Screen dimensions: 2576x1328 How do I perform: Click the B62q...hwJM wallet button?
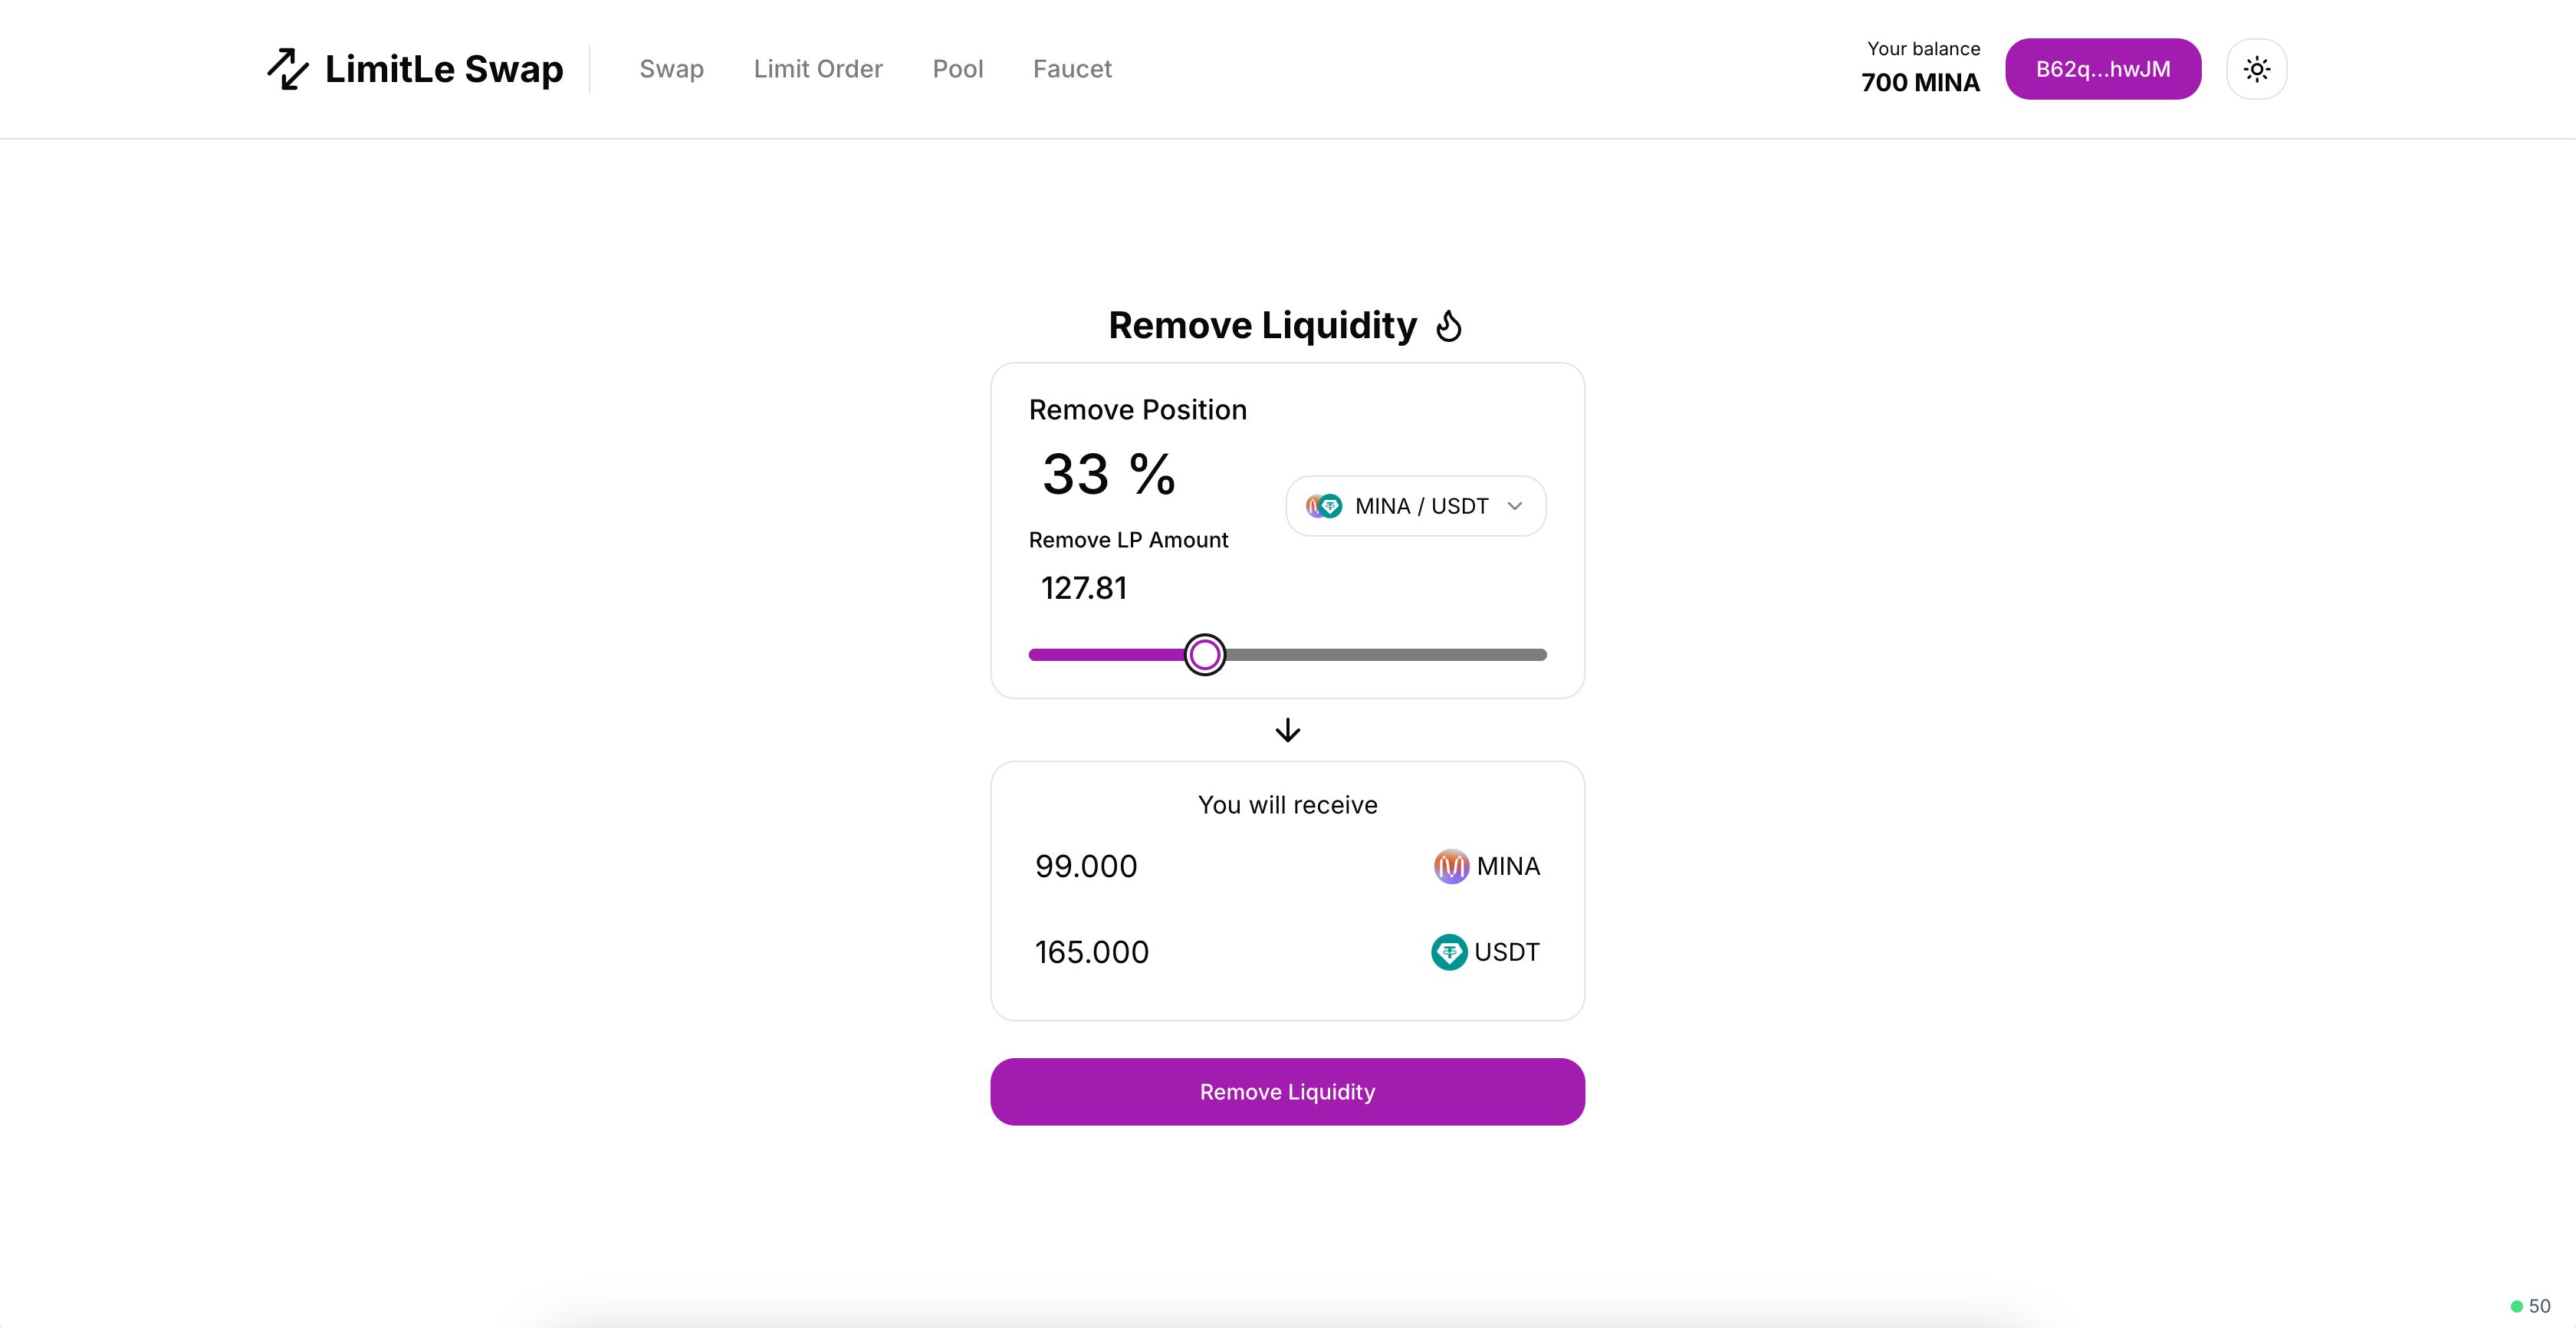pyautogui.click(x=2103, y=69)
